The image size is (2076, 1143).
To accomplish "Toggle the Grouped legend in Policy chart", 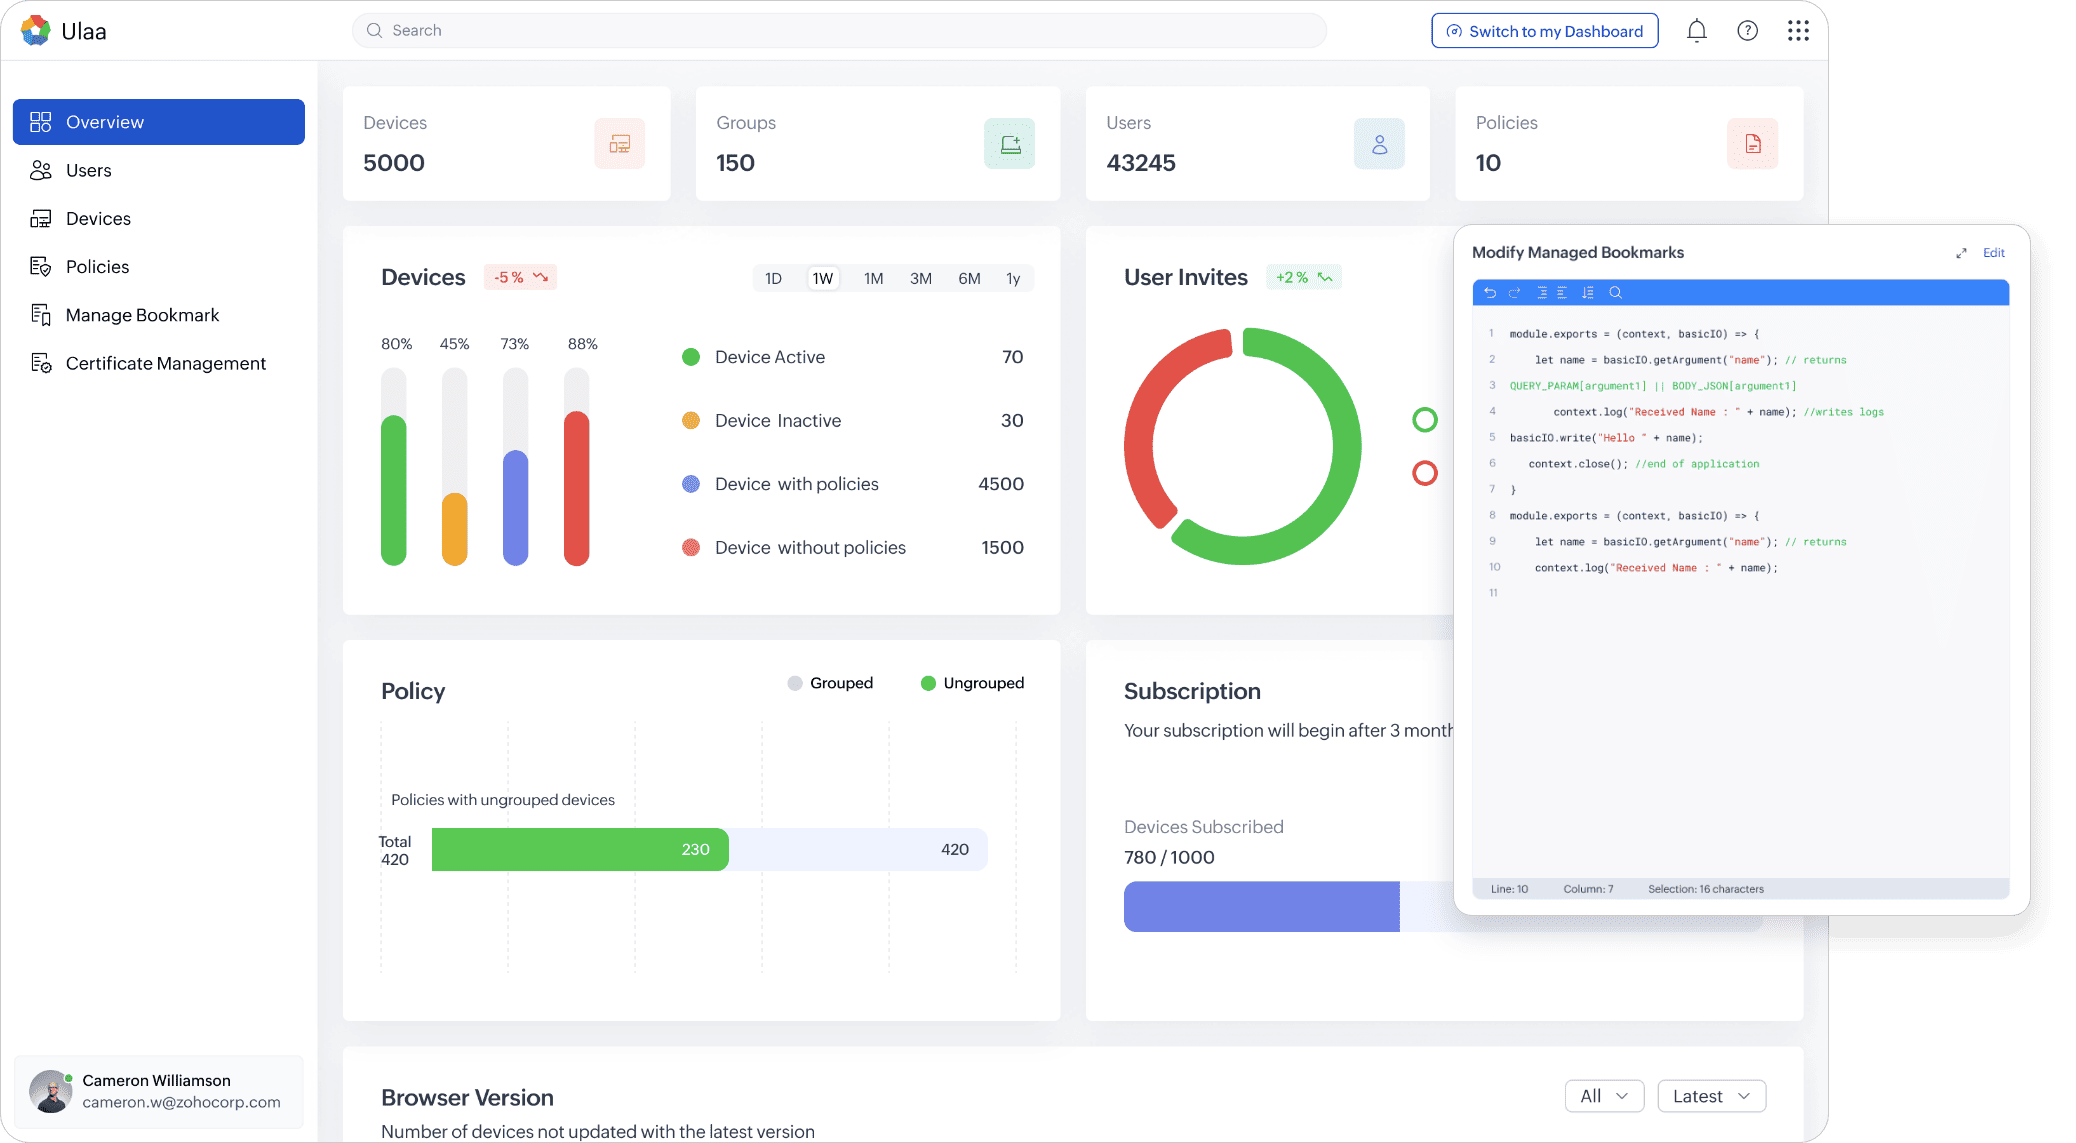I will tap(830, 683).
